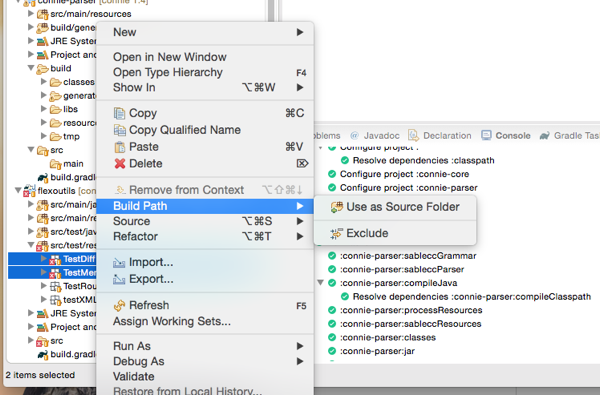Select 'Resolve dependencies :classpath' entry

[x=423, y=160]
